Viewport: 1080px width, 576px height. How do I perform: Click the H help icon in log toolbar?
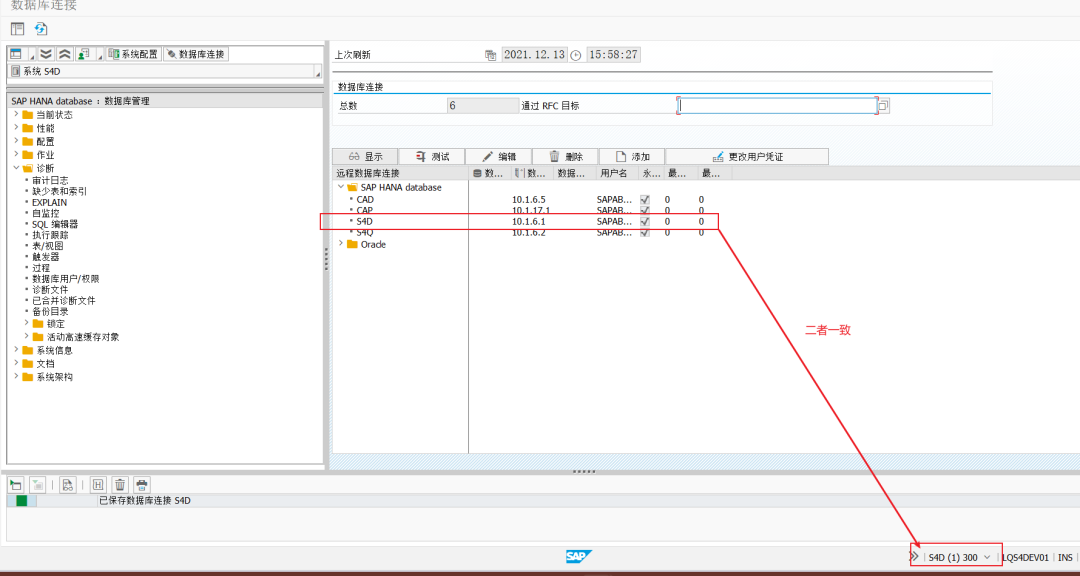click(98, 484)
